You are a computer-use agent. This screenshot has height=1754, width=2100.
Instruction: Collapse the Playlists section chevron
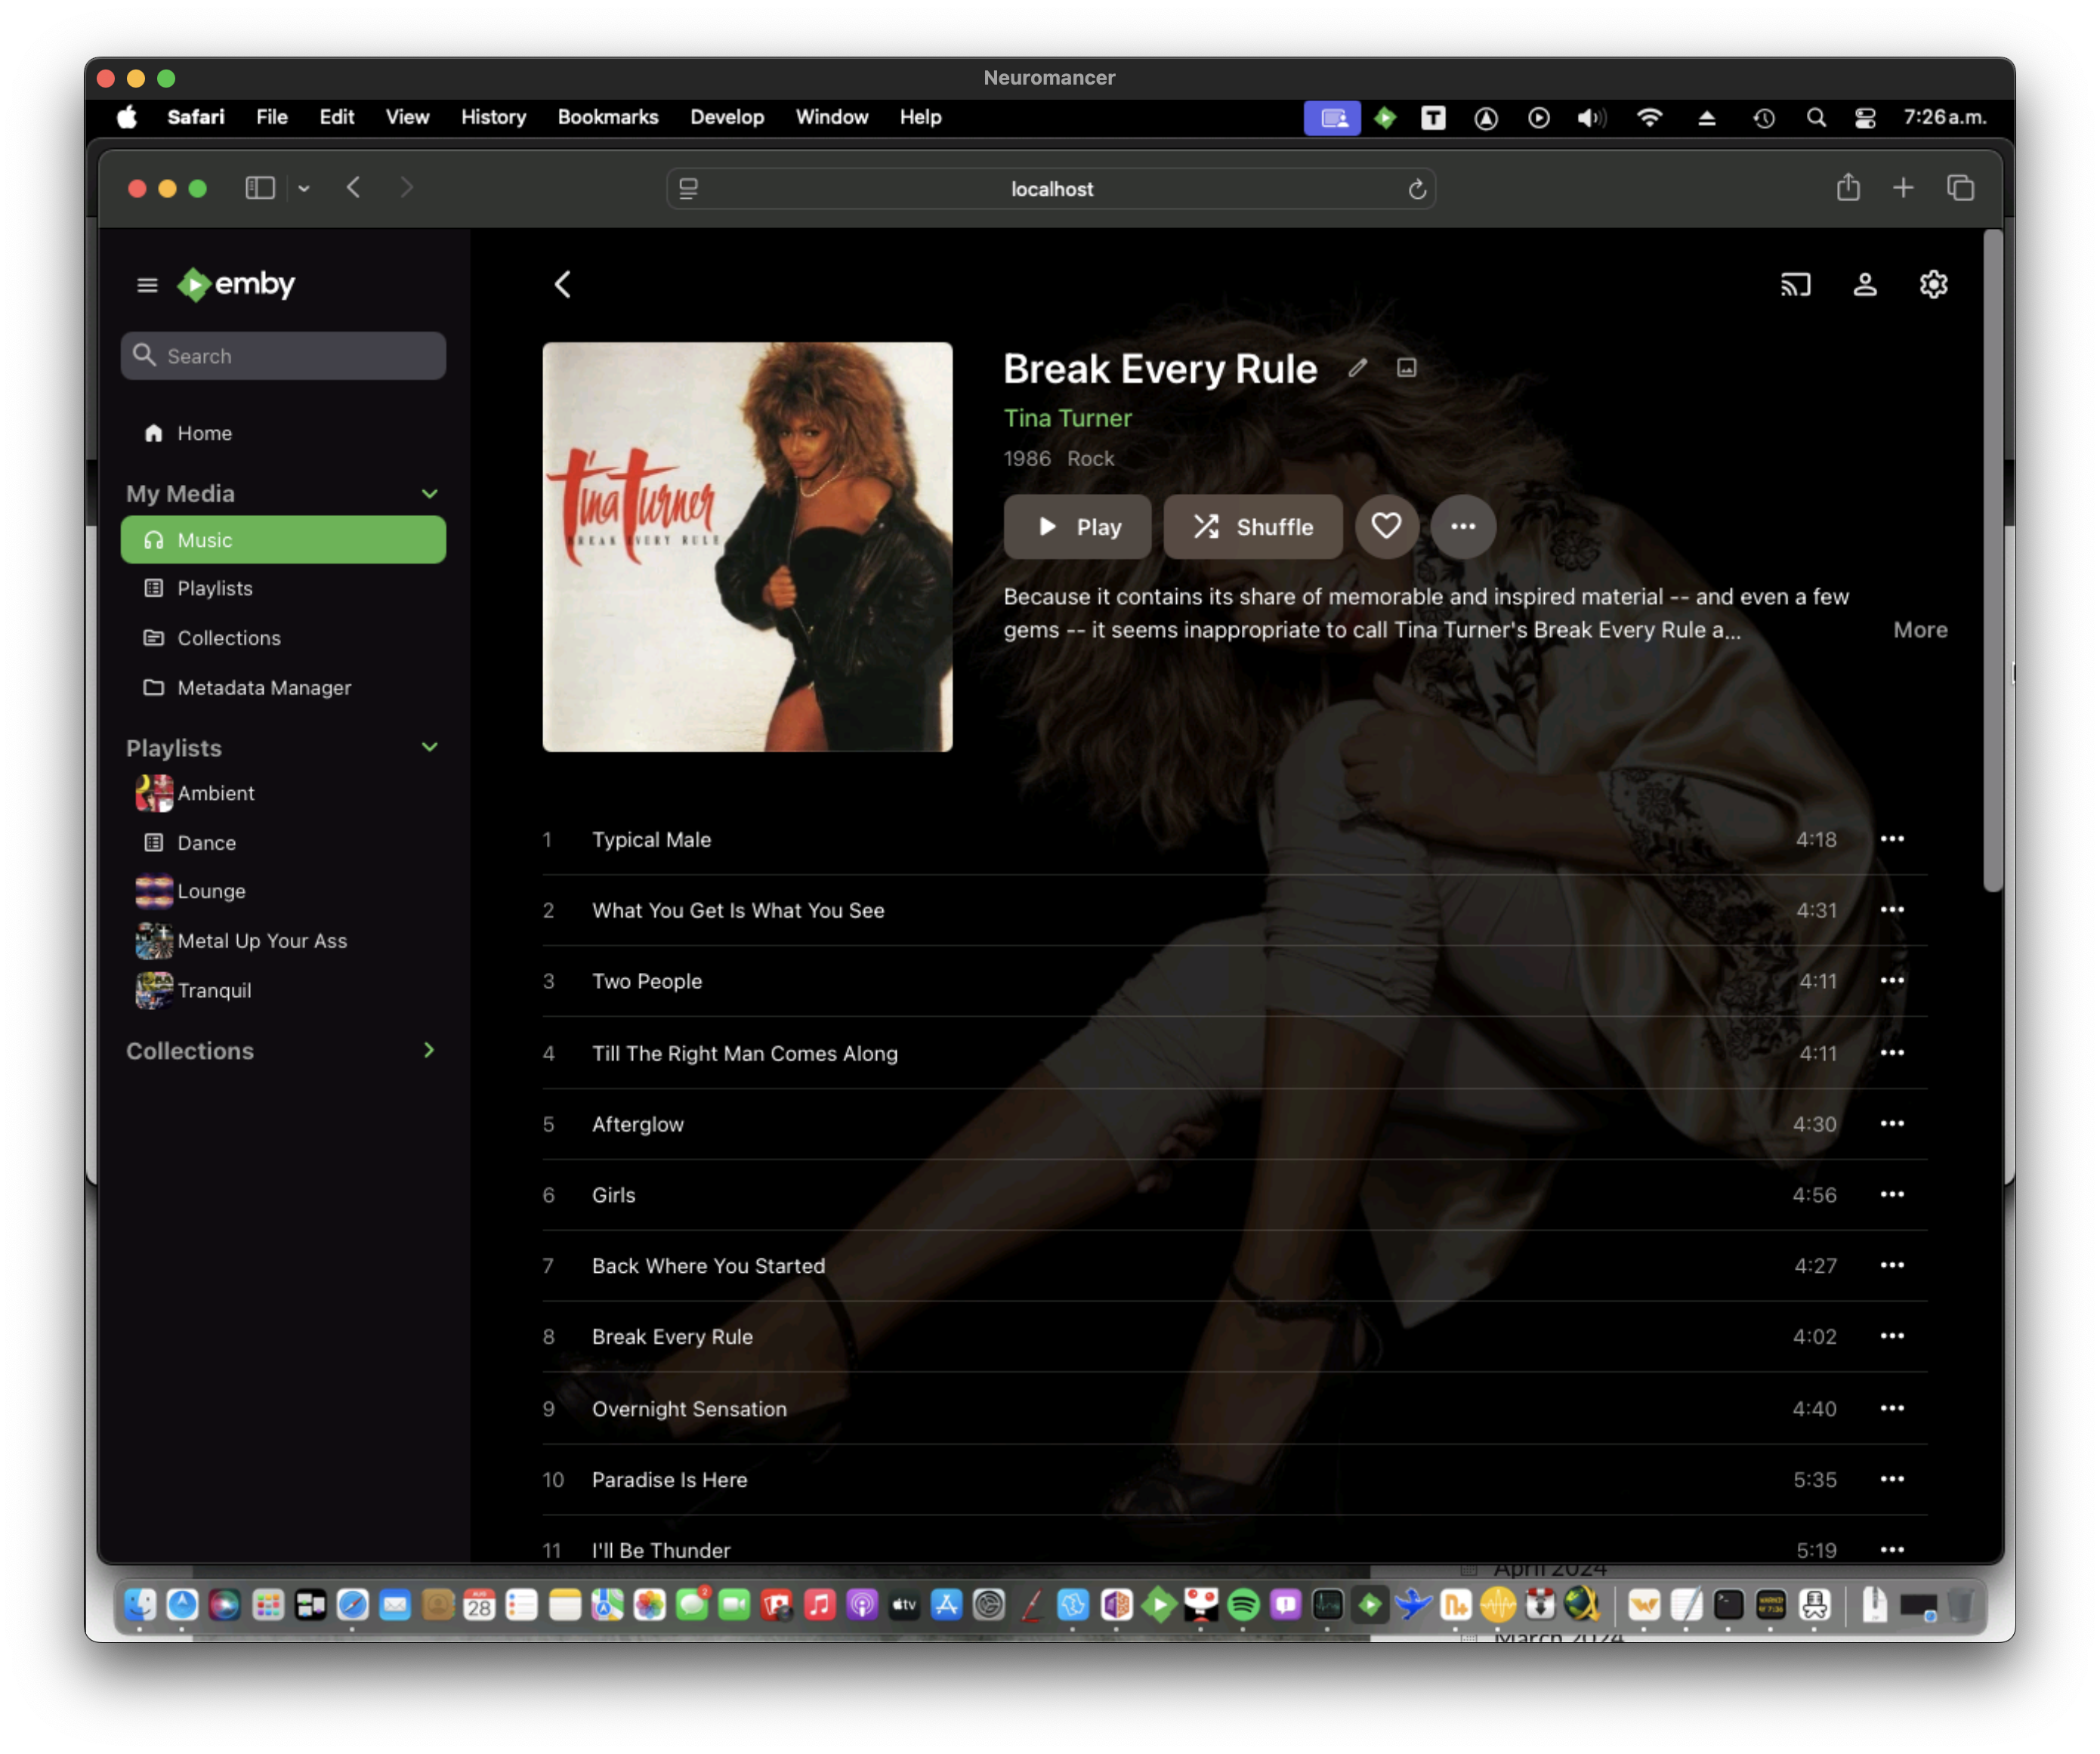coord(429,748)
